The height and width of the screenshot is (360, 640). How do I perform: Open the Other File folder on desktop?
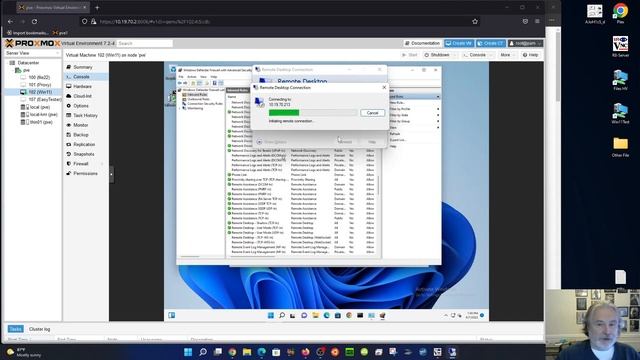coord(620,147)
